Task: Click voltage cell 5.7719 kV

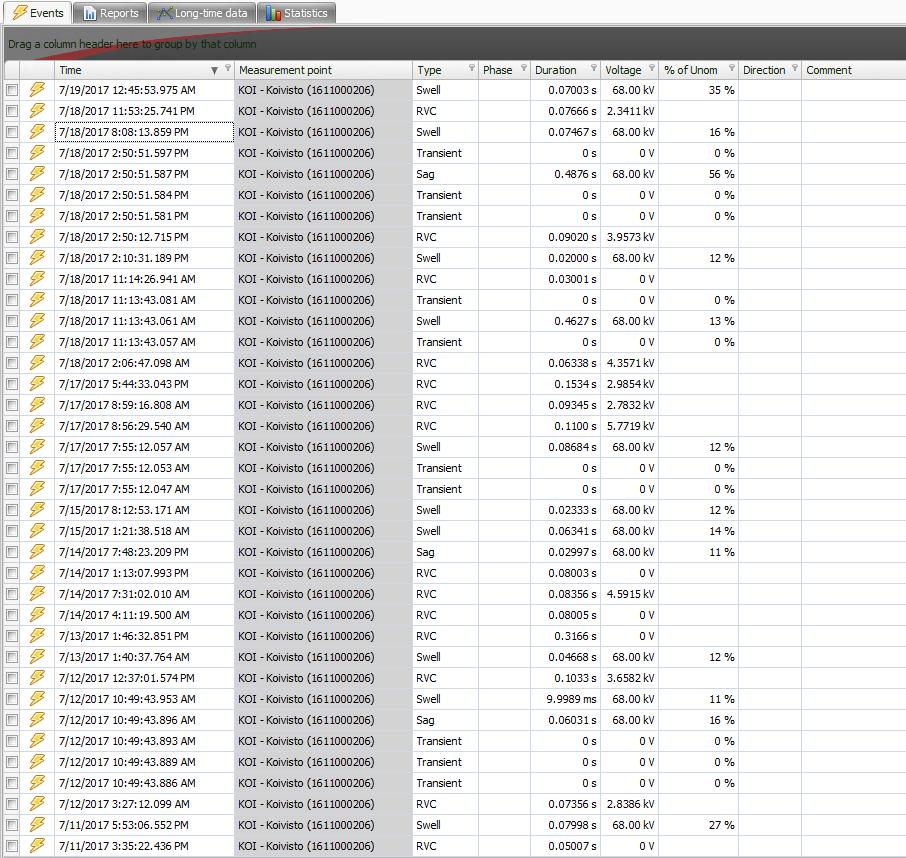Action: pos(629,426)
